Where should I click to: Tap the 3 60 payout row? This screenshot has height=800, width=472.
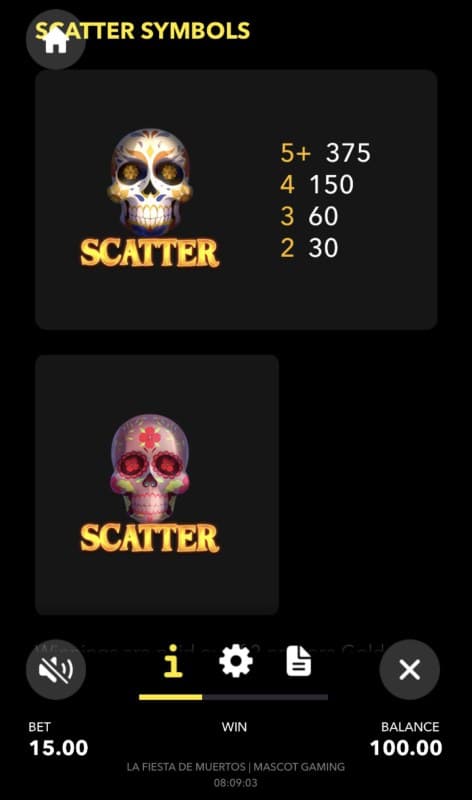(x=309, y=216)
